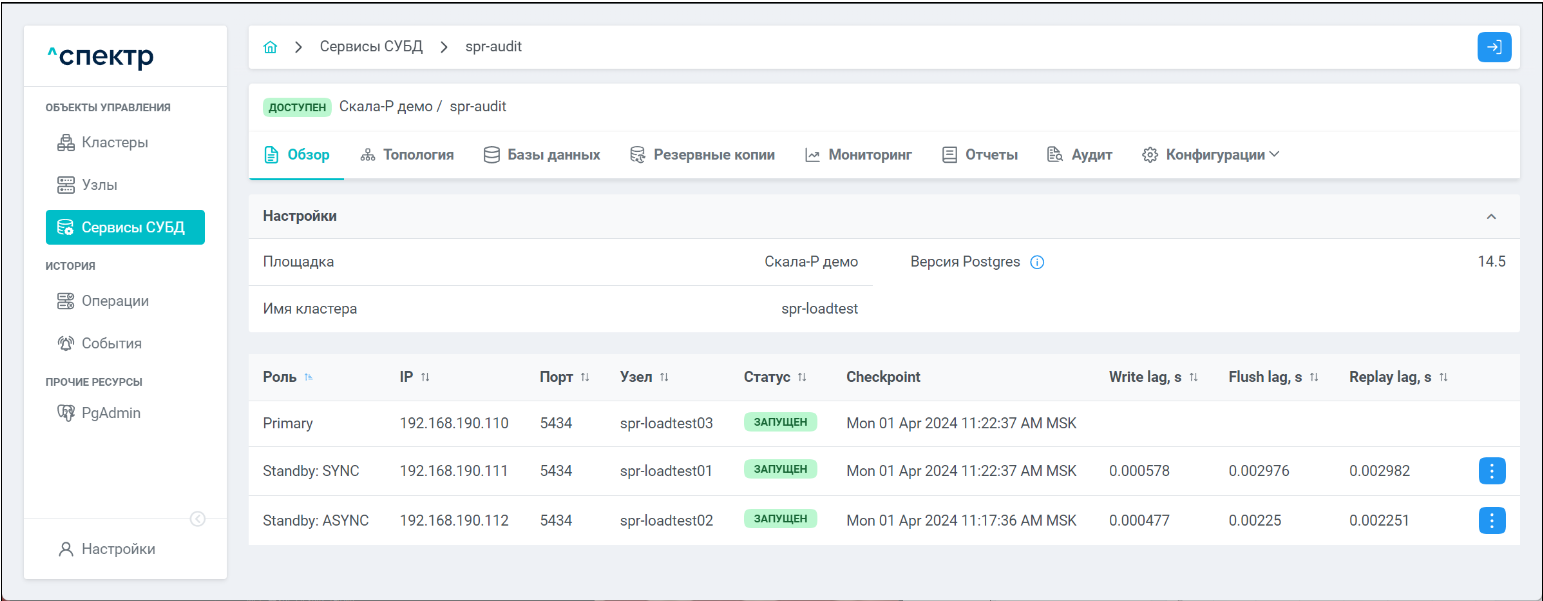Sort by IP column icon
1543x601 pixels.
click(x=425, y=377)
